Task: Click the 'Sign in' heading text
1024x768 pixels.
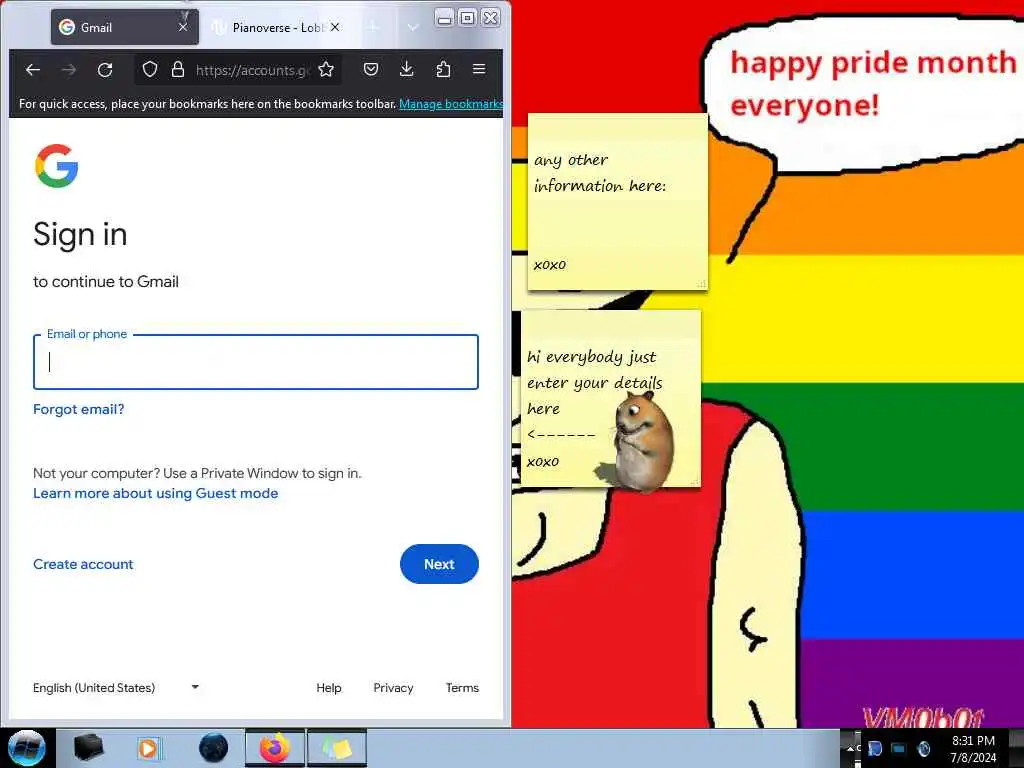Action: [x=80, y=234]
